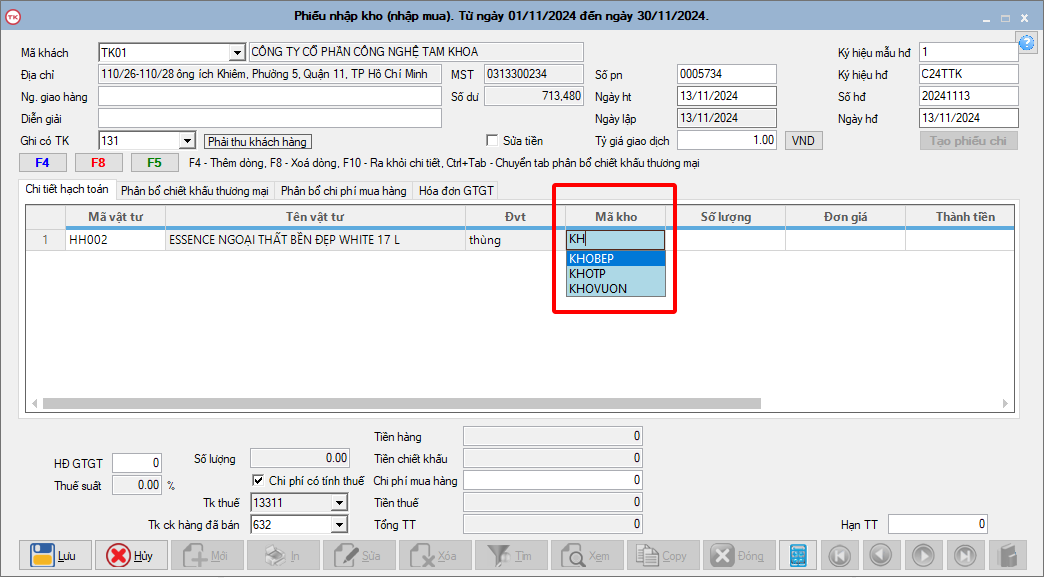
Task: Click the Ngày ht date field
Action: pyautogui.click(x=726, y=96)
